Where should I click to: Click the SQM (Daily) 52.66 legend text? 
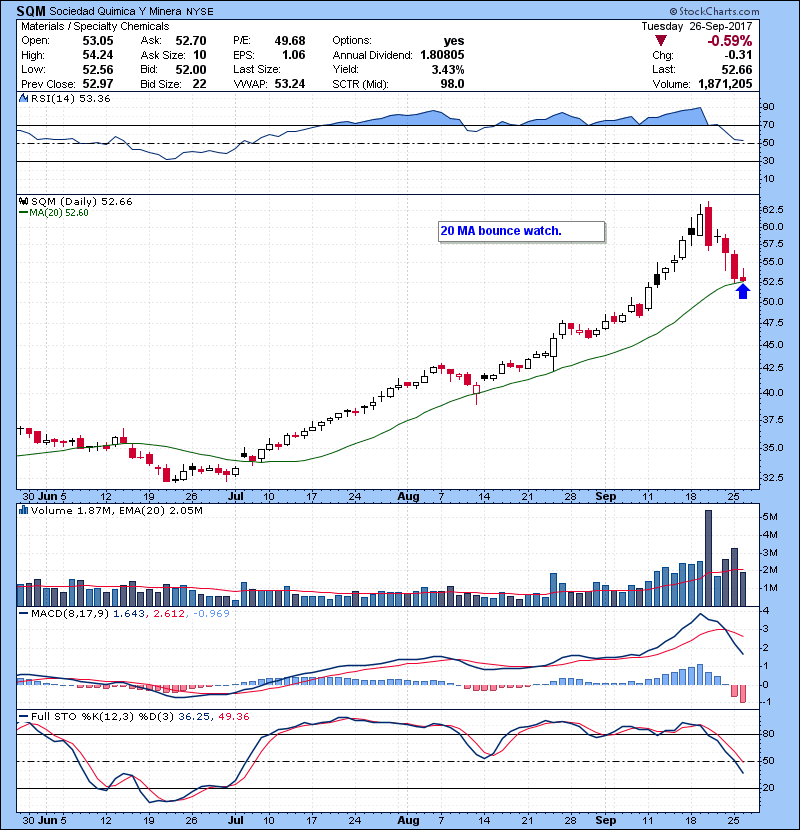(x=82, y=201)
